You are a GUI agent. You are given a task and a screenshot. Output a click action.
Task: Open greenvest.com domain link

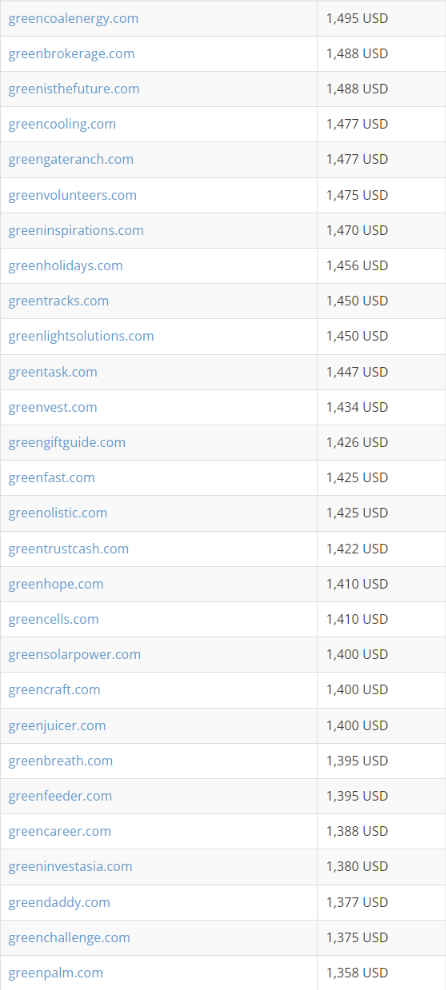pos(53,407)
